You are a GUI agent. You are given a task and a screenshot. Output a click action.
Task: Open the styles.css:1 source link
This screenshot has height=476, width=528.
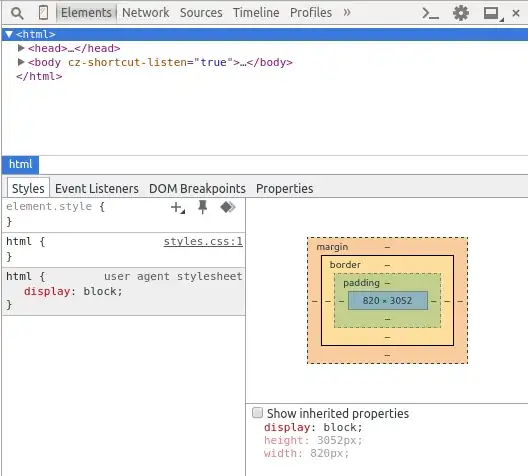tap(203, 241)
